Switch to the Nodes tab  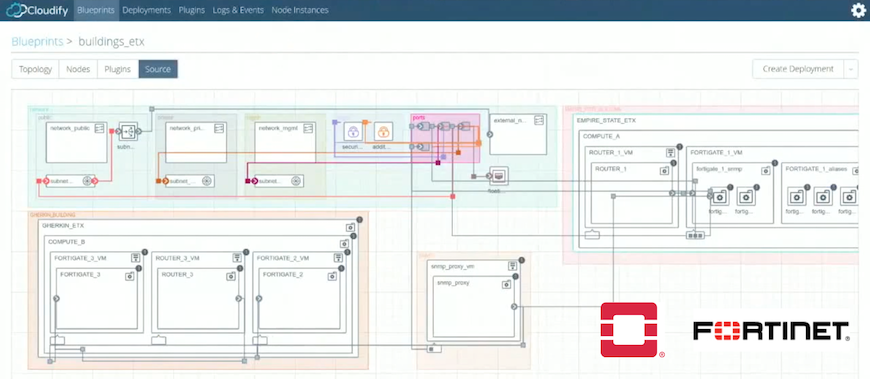78,69
